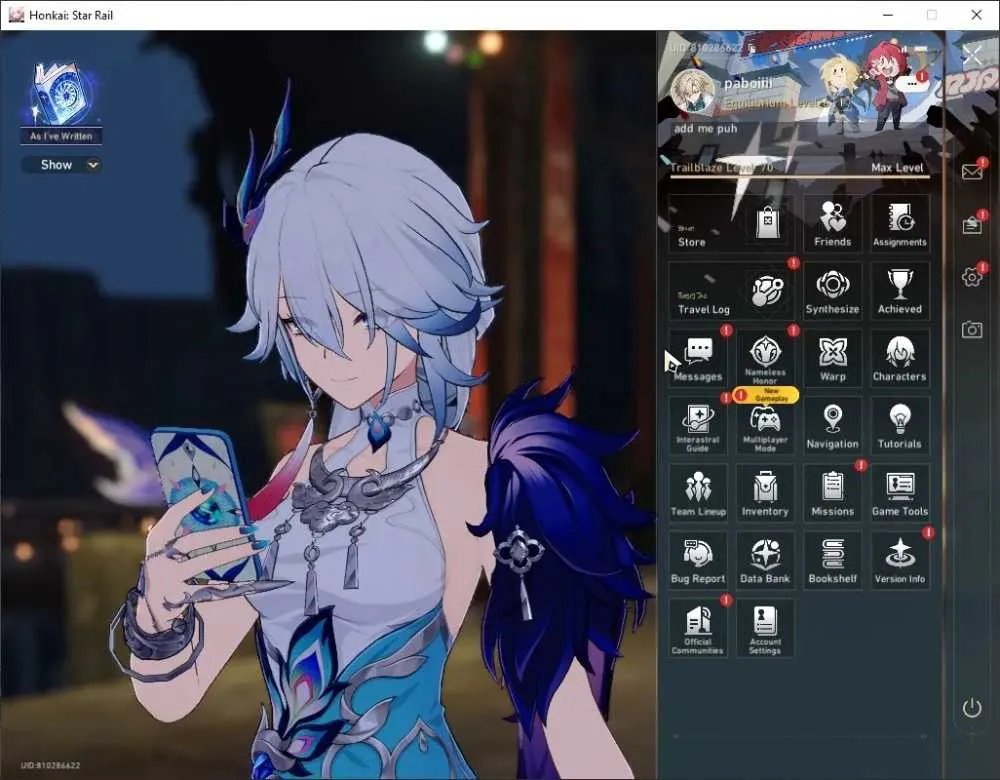The height and width of the screenshot is (780, 1000).
Task: Open the Friends panel
Action: [x=832, y=223]
